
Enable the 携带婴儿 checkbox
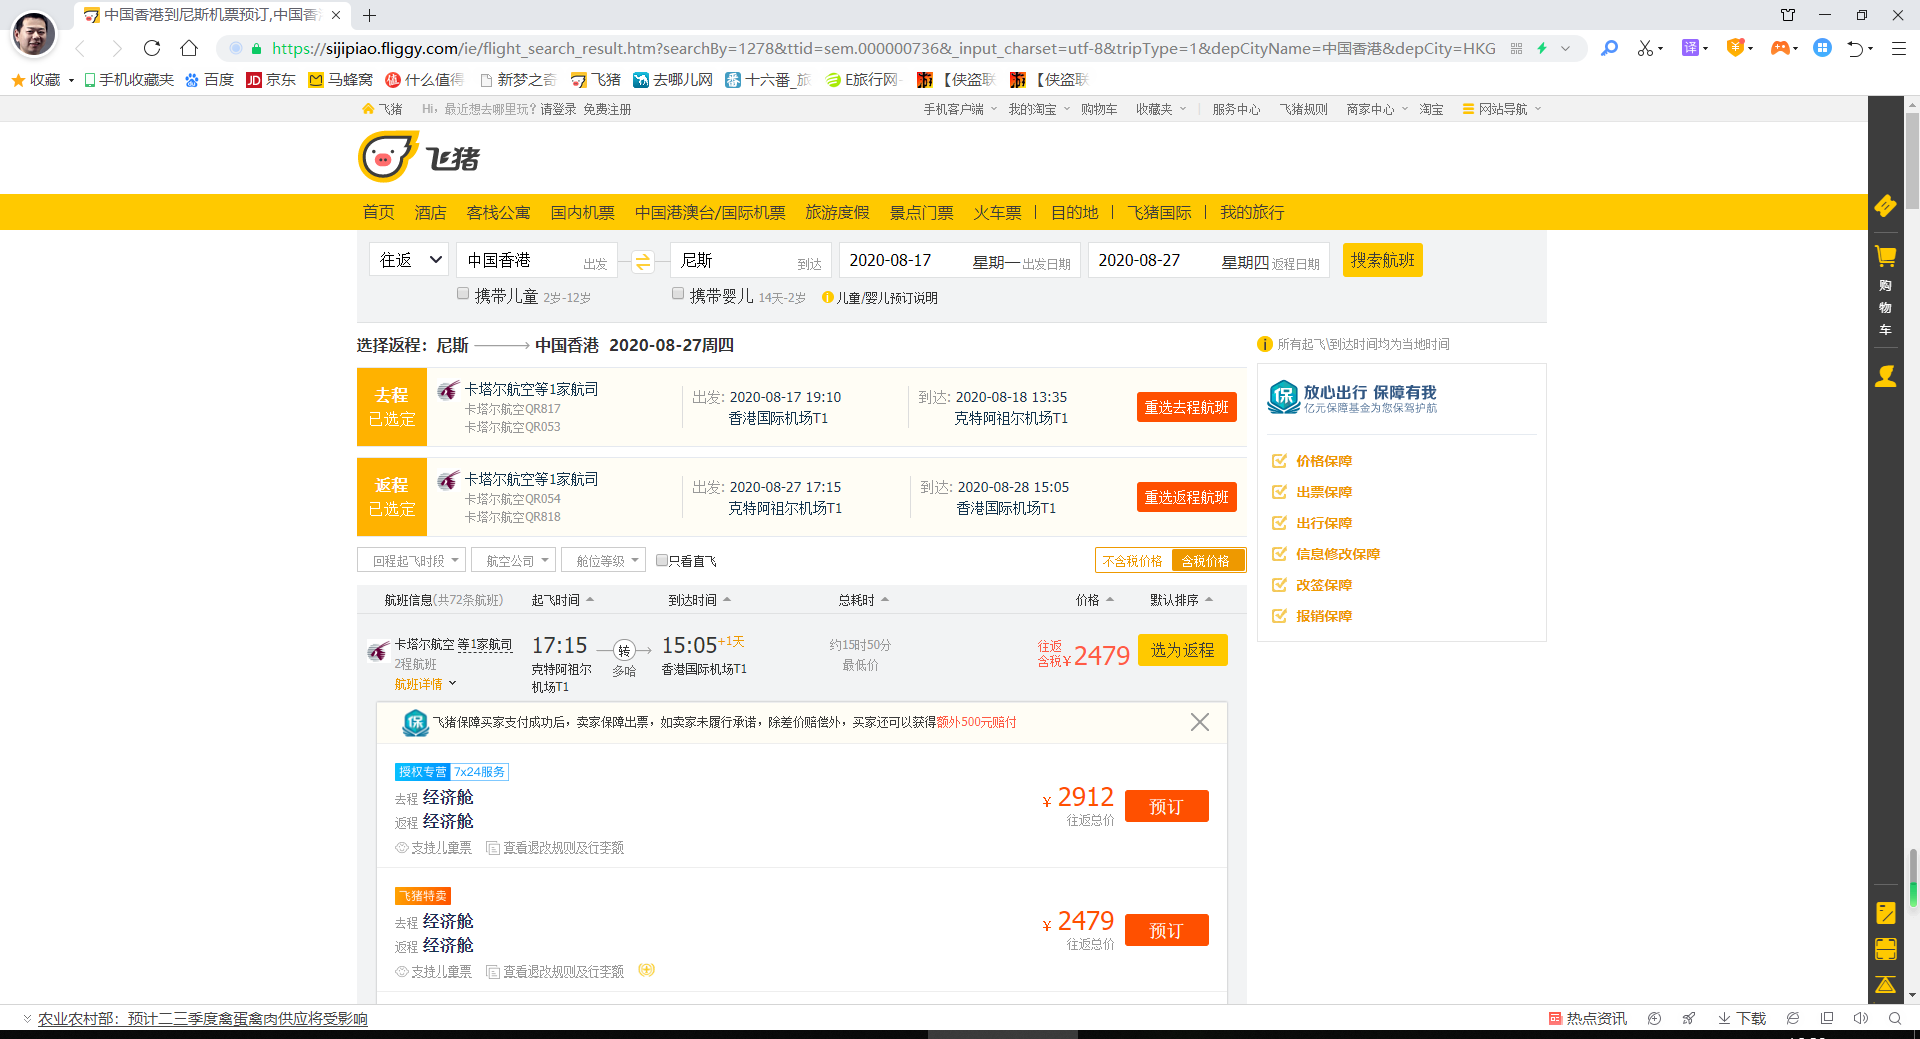678,293
